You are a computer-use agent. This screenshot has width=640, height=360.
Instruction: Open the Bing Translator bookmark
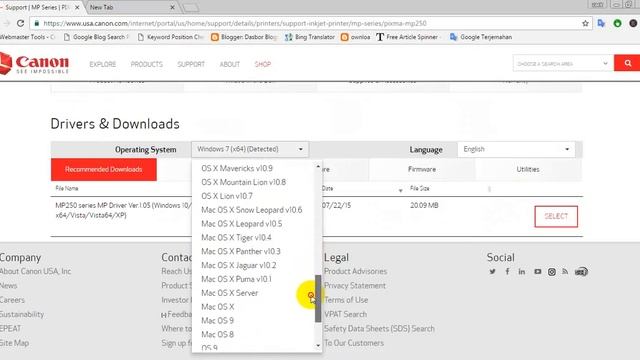pyautogui.click(x=310, y=37)
